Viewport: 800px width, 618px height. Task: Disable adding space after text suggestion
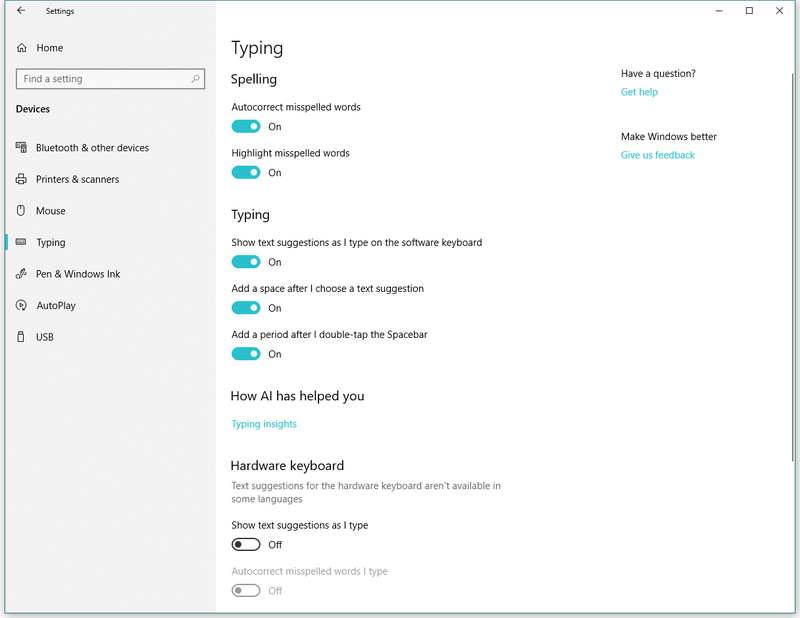click(x=246, y=308)
